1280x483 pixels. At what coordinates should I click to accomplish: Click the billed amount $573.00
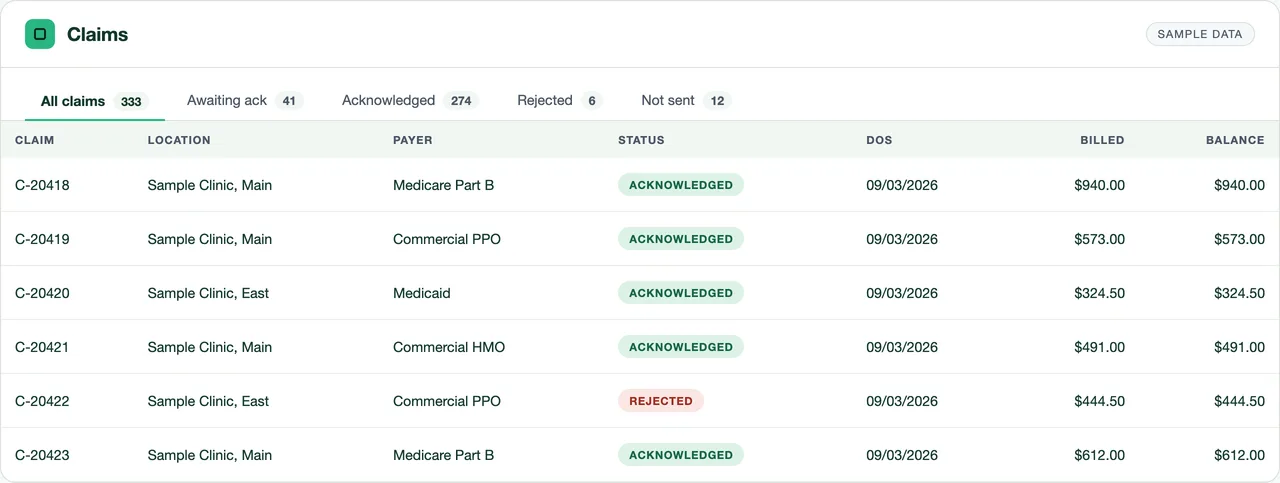tap(1099, 239)
